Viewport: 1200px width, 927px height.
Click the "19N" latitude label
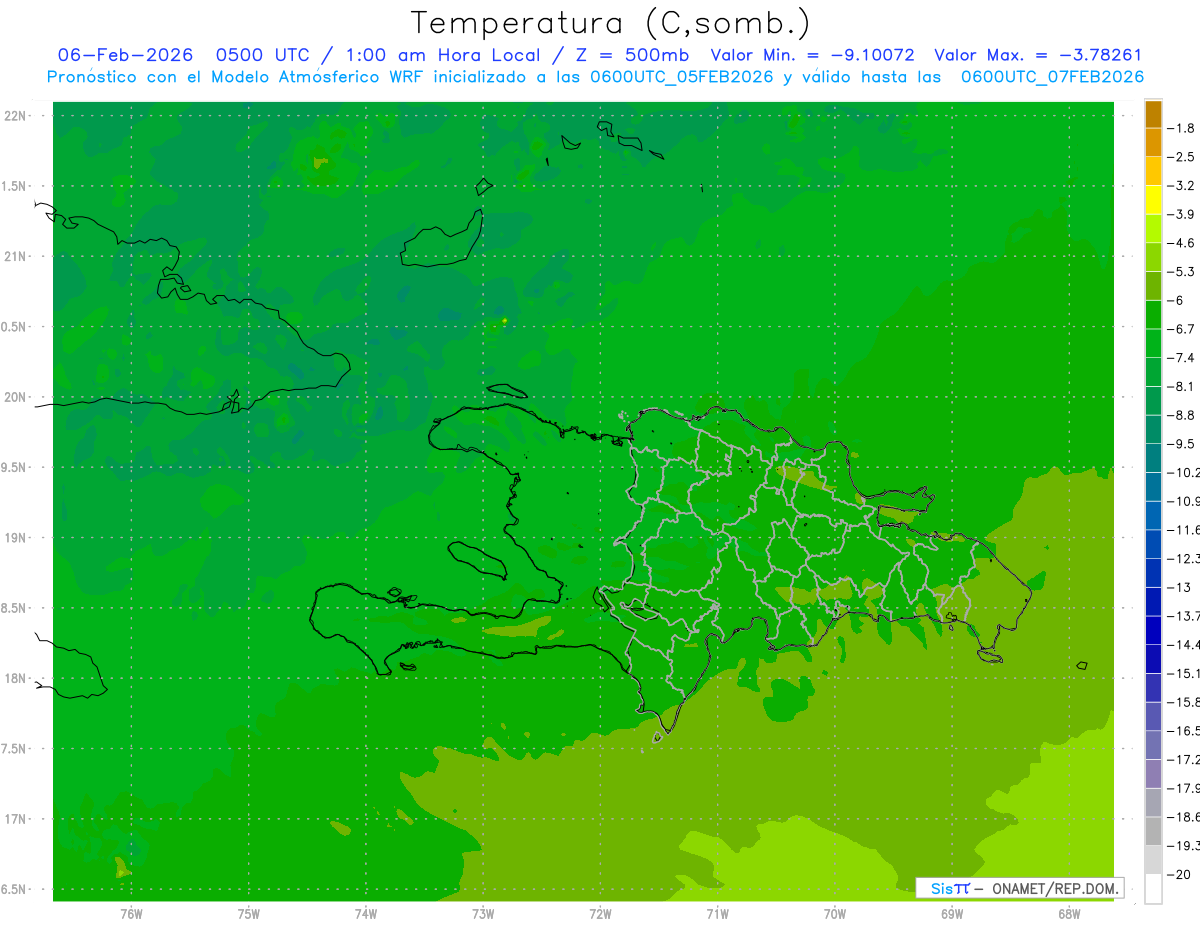pyautogui.click(x=16, y=538)
